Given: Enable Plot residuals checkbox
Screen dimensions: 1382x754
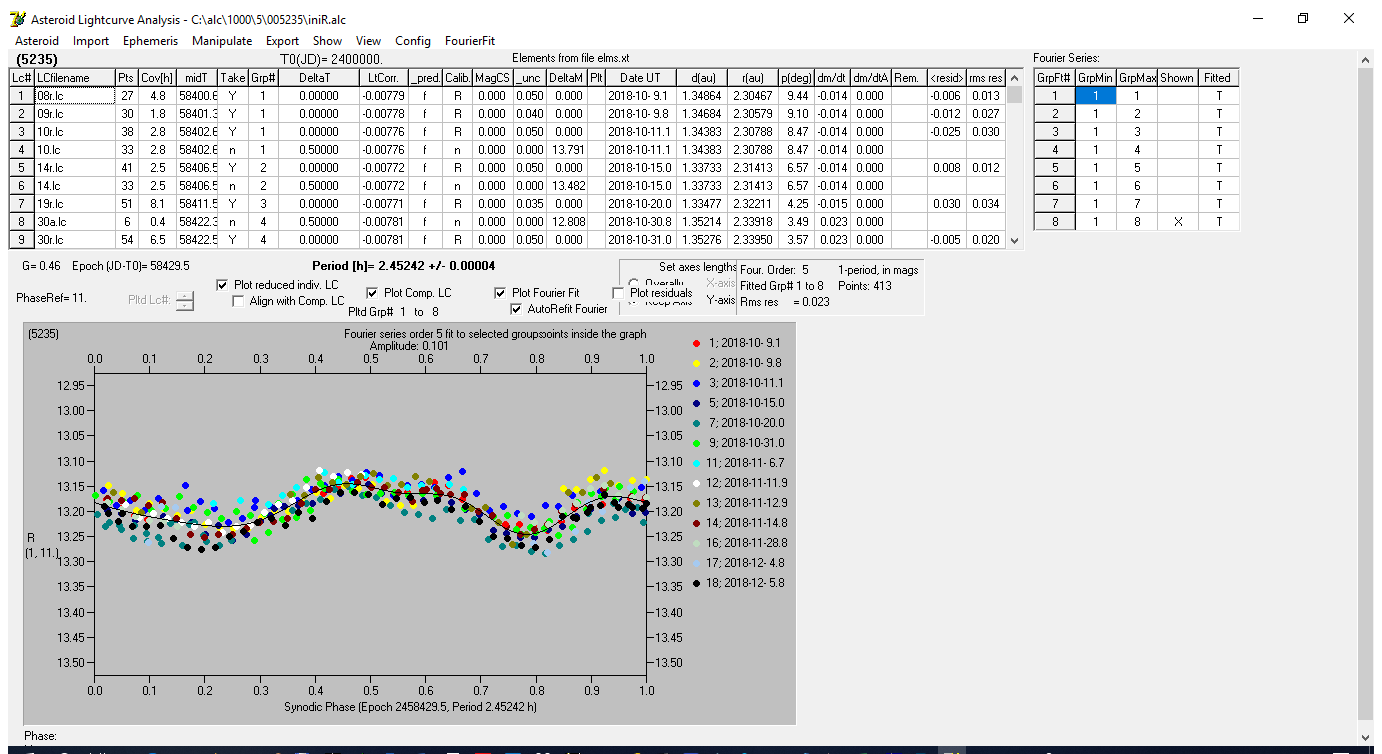Looking at the screenshot, I should click(618, 293).
